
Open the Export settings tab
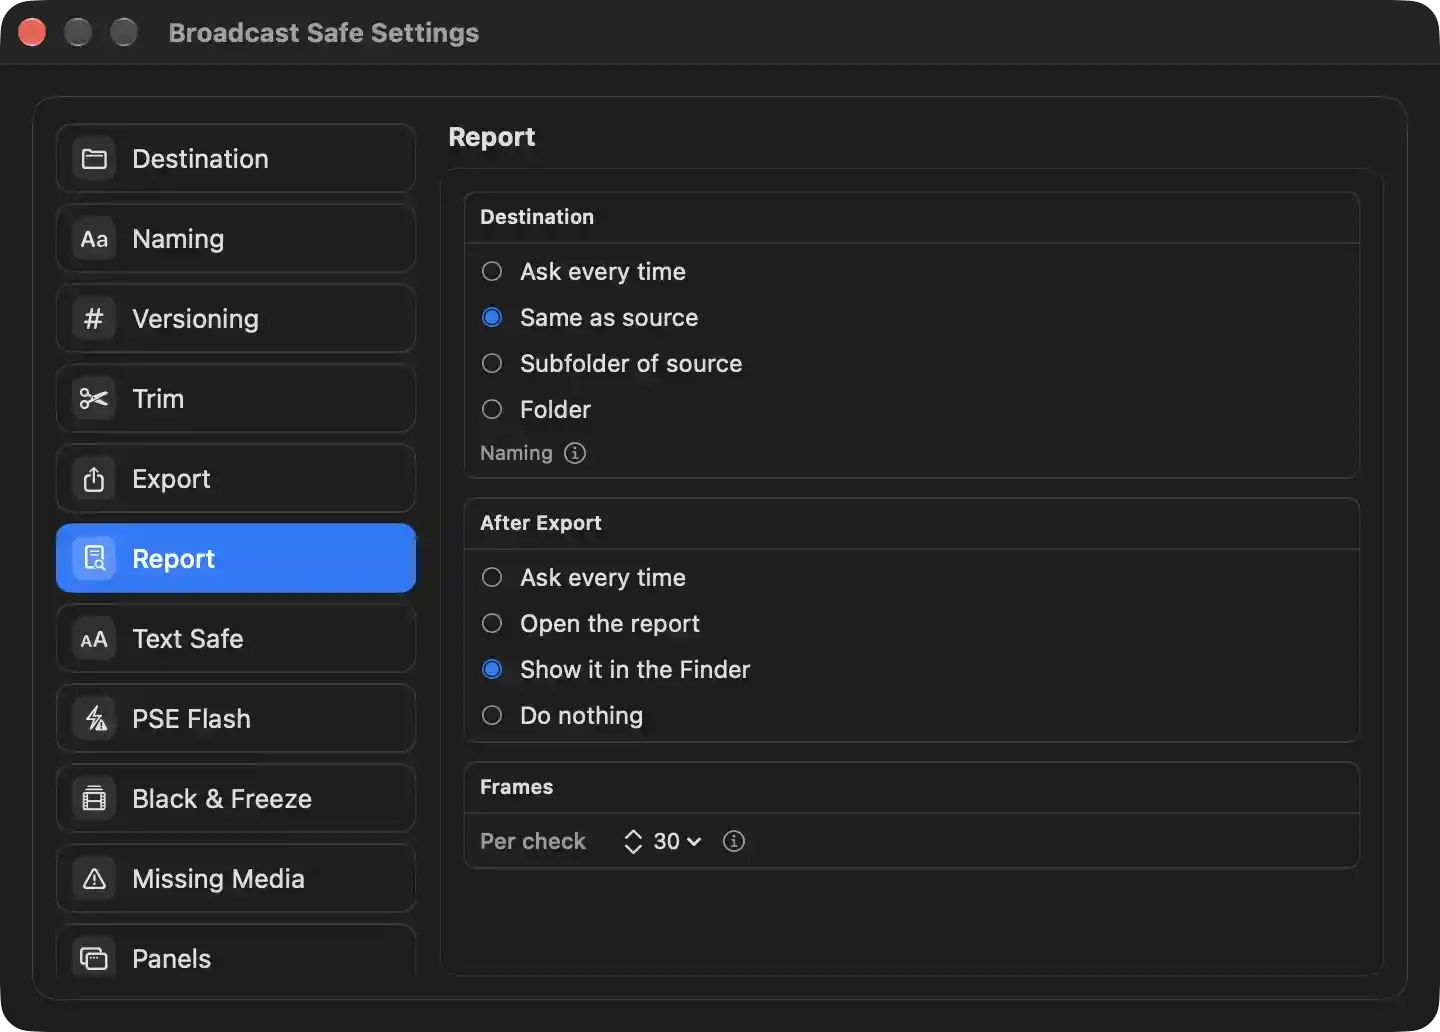(x=236, y=479)
